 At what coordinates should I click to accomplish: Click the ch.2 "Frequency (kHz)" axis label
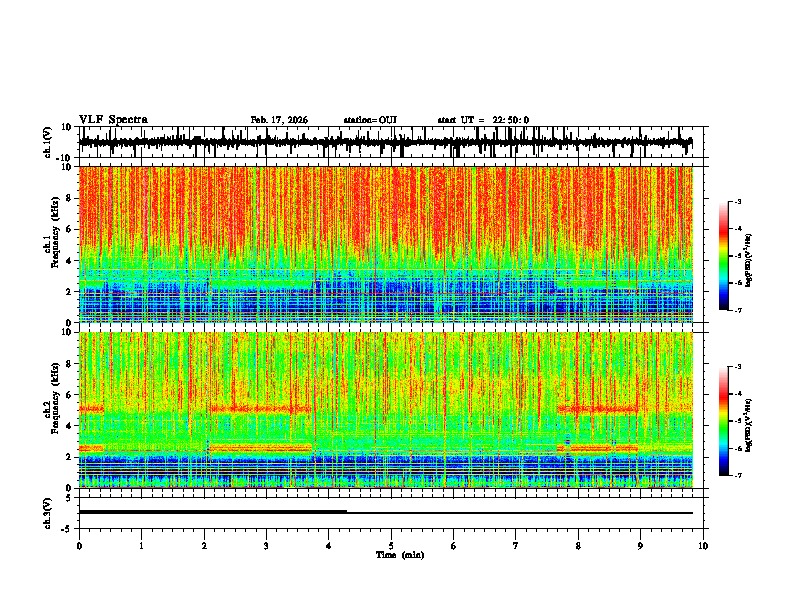click(55, 398)
